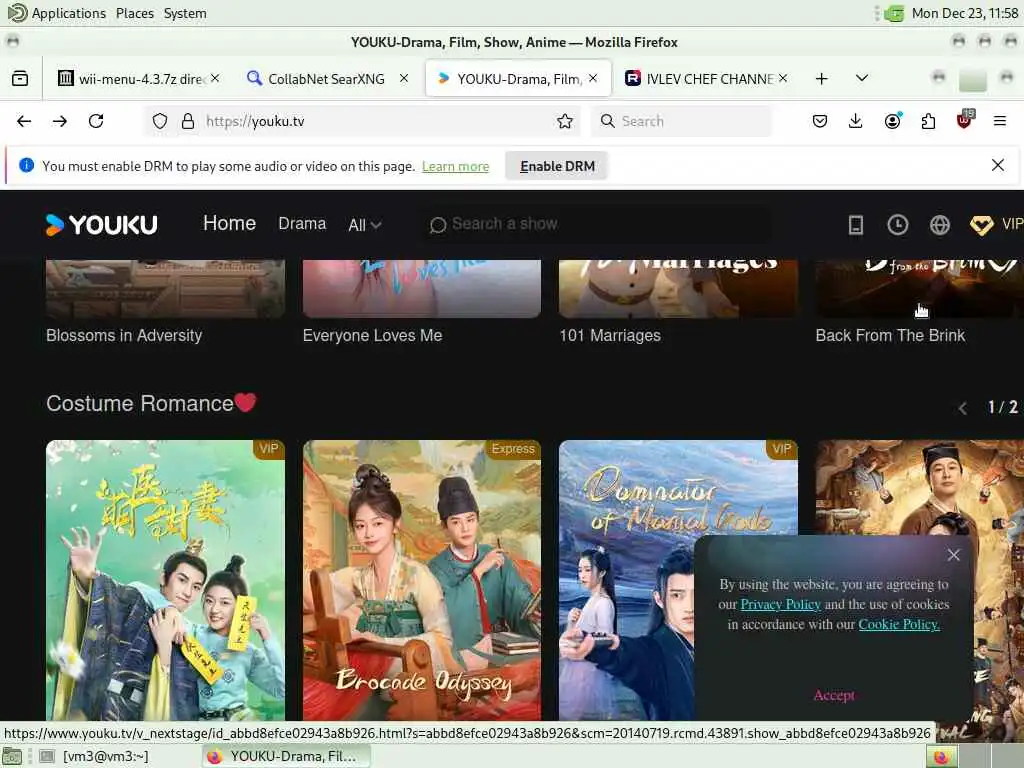Click the show desktop icon in taskbar
1024x768 pixels.
[x=11, y=756]
